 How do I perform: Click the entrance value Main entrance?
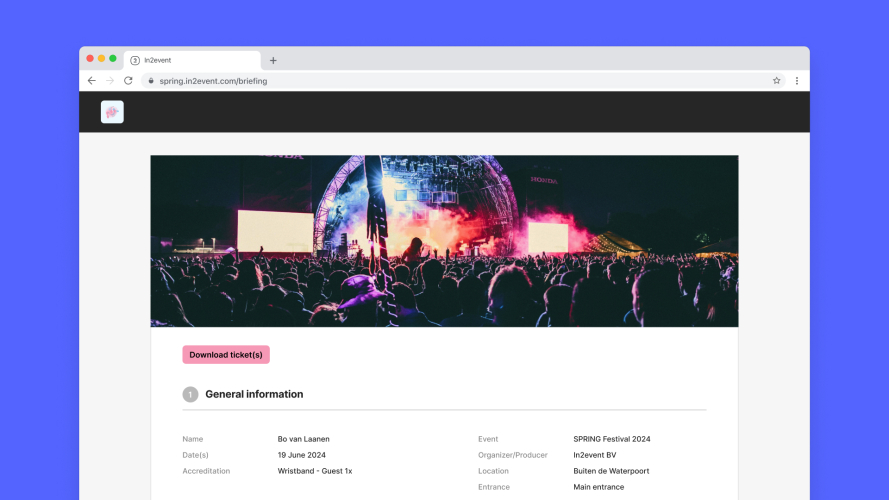pyautogui.click(x=599, y=486)
